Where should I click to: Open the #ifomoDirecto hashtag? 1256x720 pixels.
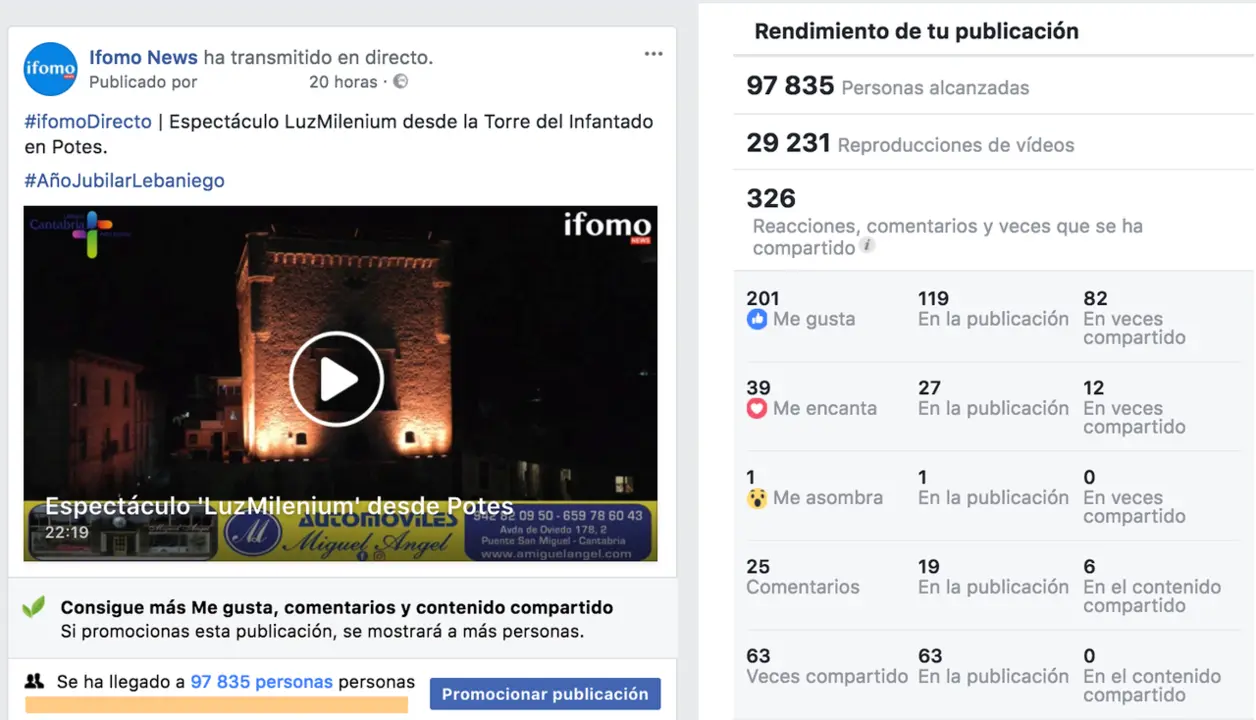tap(88, 122)
